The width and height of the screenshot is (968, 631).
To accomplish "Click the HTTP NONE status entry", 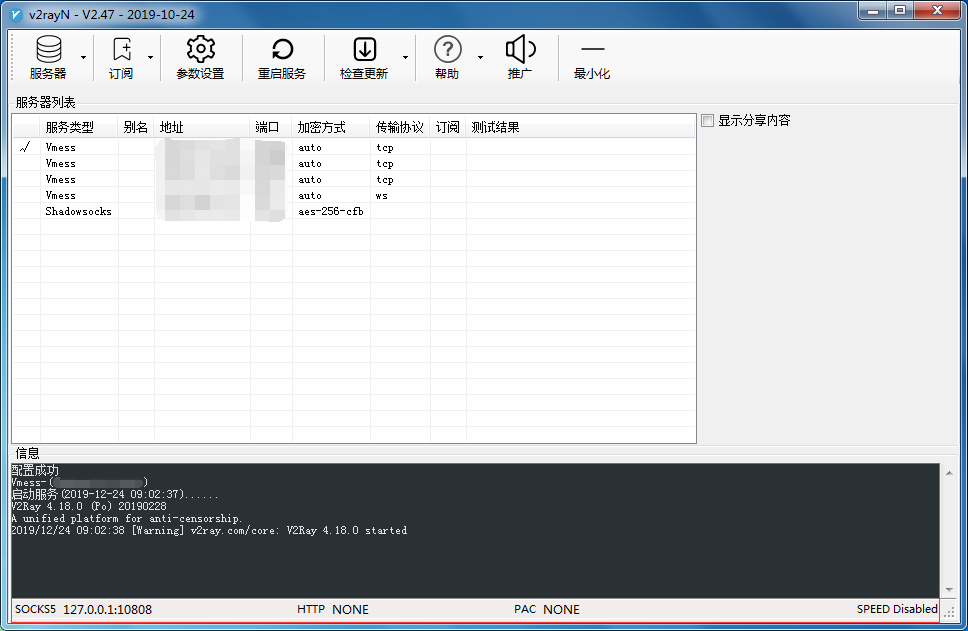I will 333,609.
